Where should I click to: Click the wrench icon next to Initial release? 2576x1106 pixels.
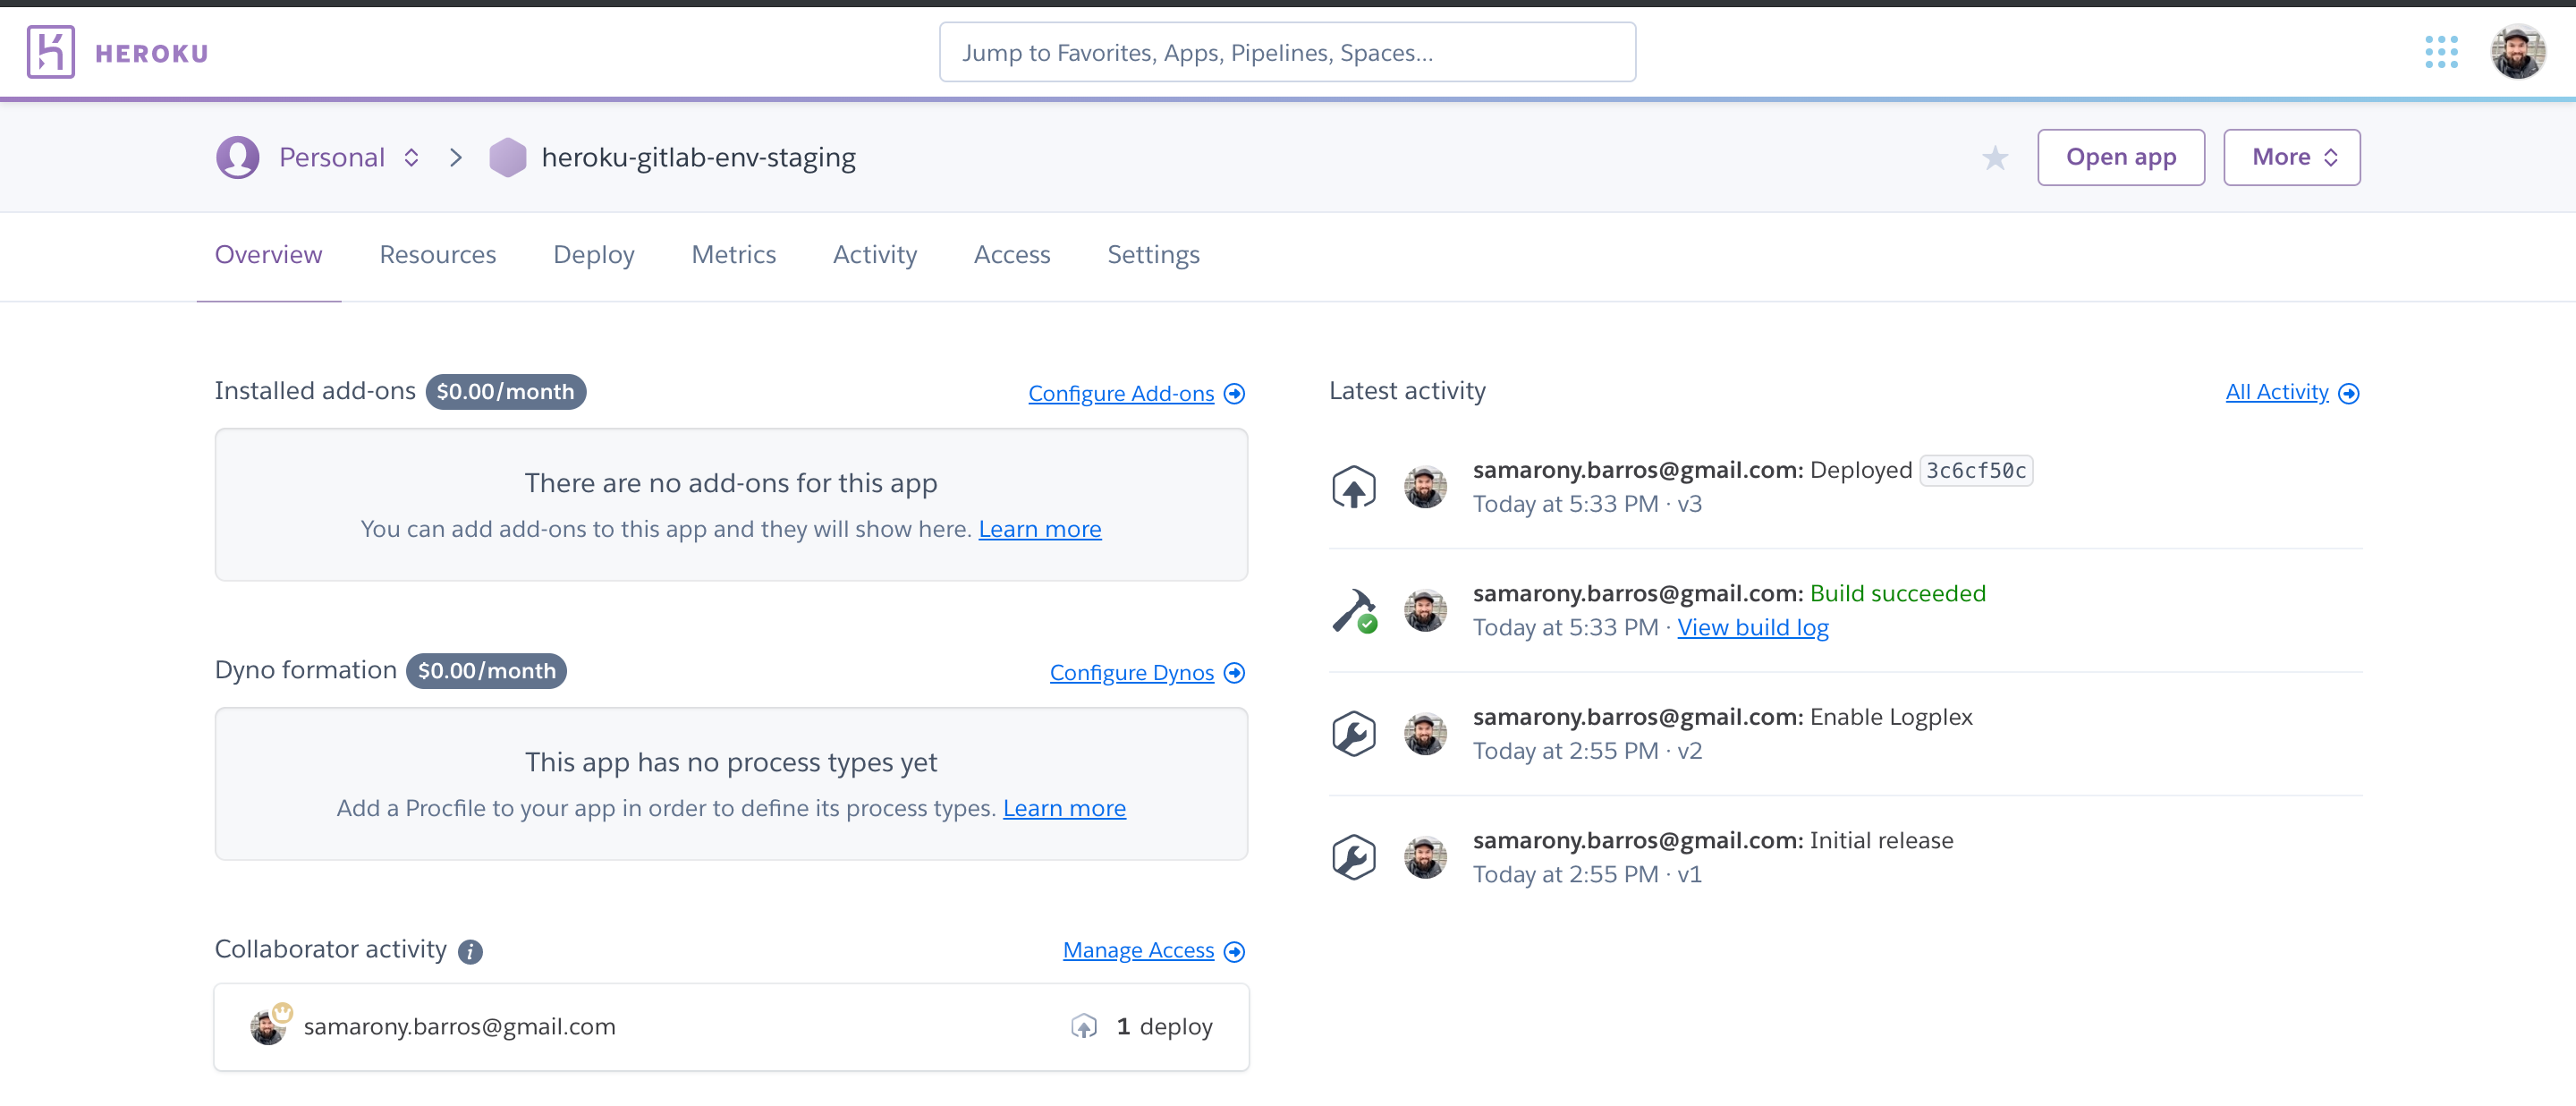coord(1353,858)
